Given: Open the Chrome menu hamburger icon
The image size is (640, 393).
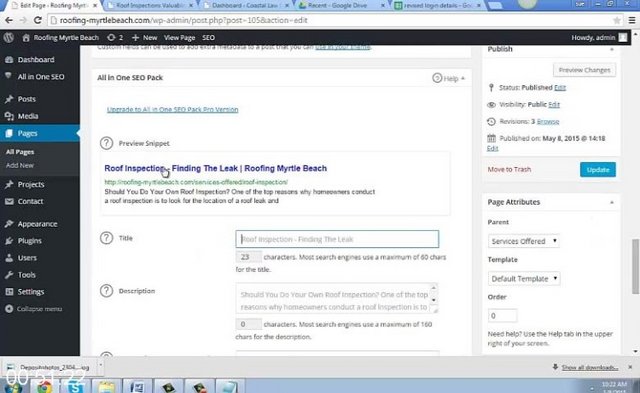Looking at the screenshot, I should click(632, 20).
